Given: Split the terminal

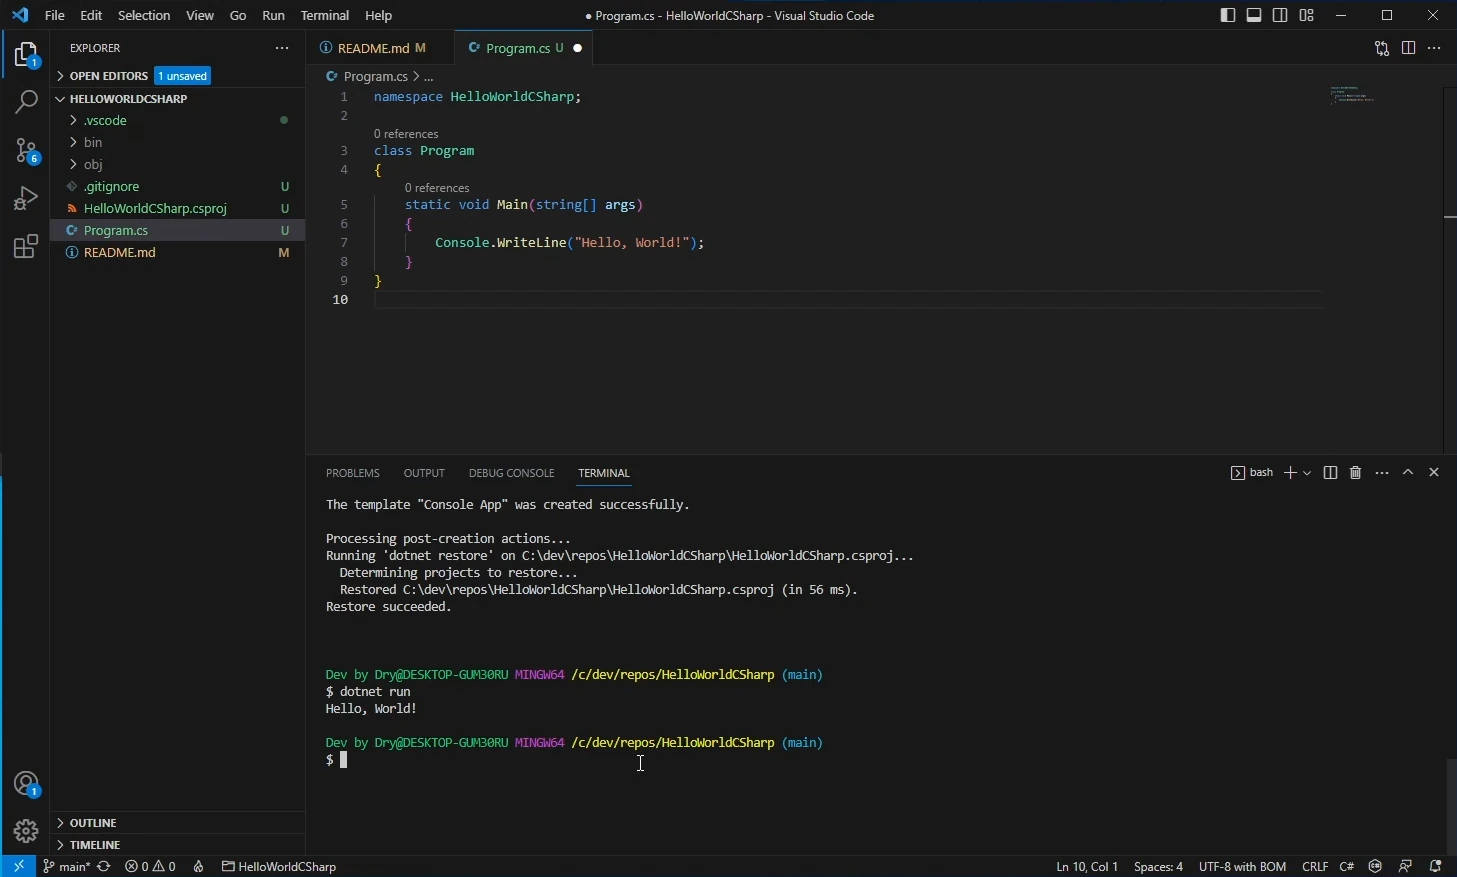Looking at the screenshot, I should coord(1330,472).
